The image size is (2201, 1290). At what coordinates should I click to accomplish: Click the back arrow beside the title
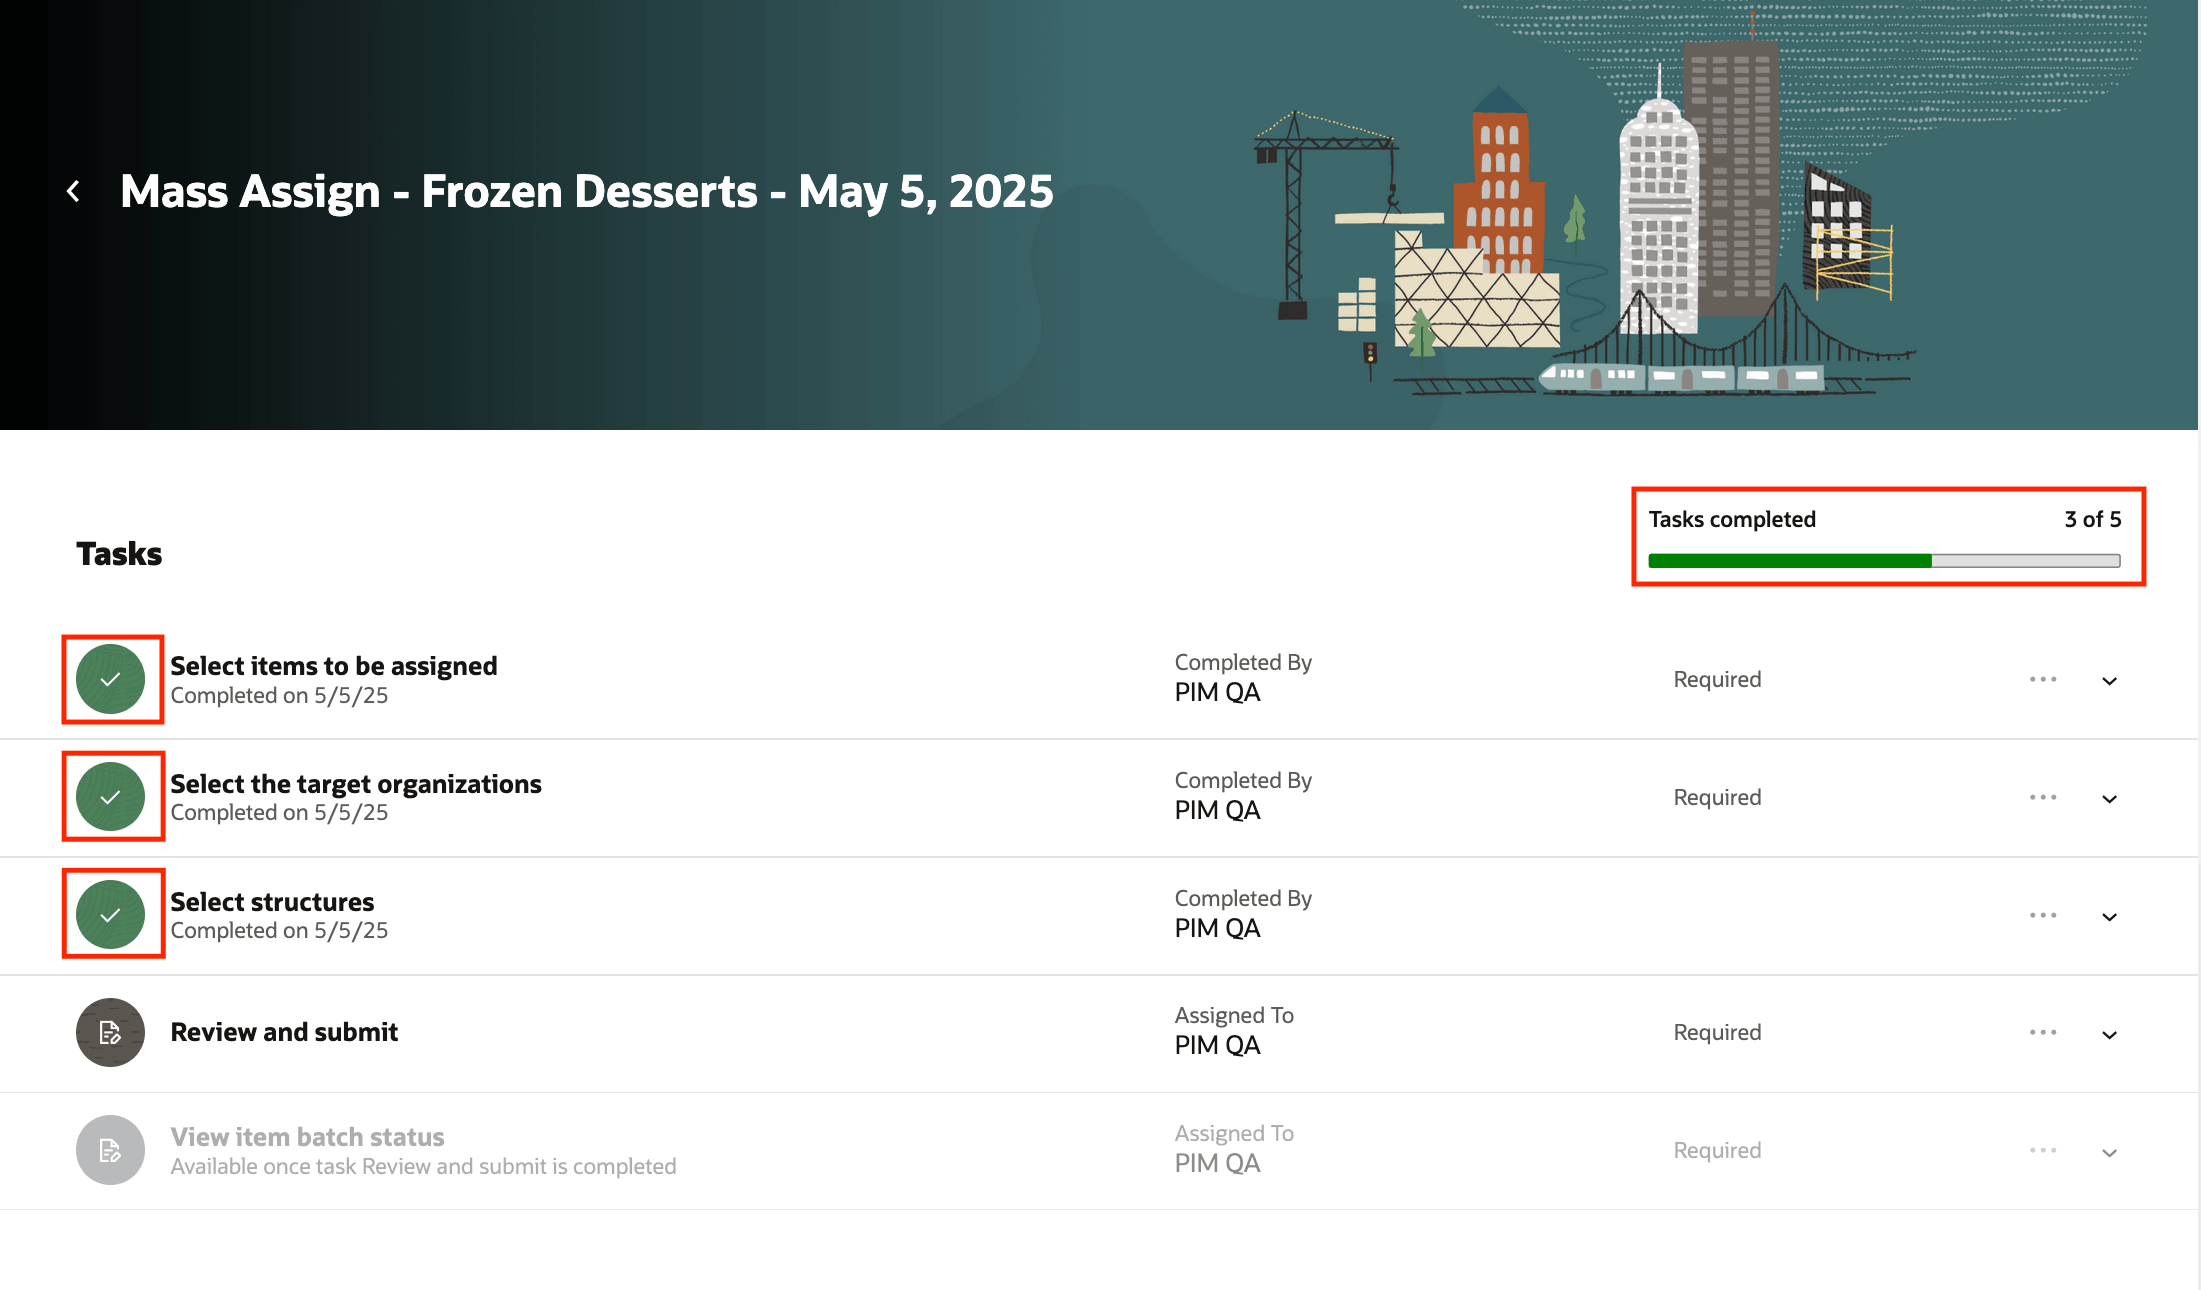pyautogui.click(x=73, y=191)
